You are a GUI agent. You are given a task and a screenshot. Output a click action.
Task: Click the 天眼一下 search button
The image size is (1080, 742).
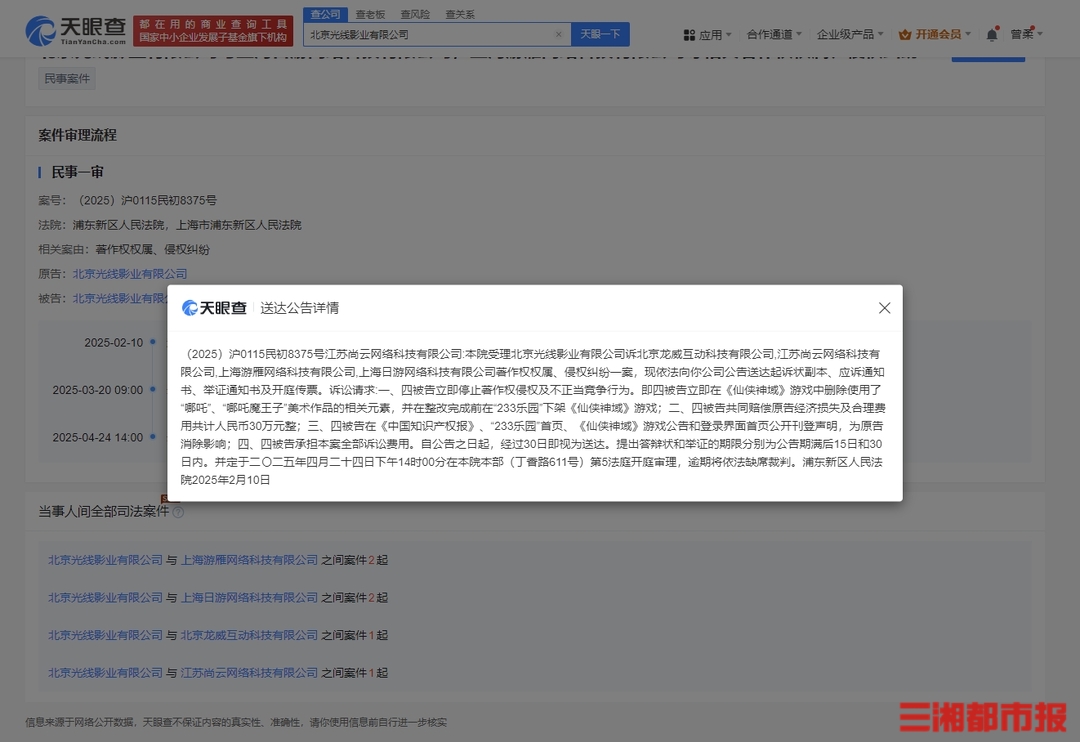pos(600,34)
